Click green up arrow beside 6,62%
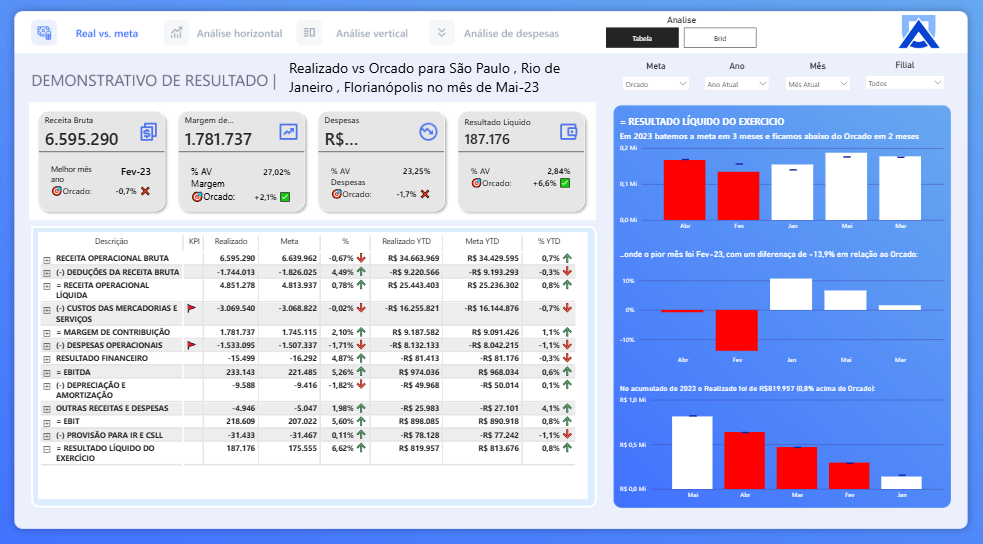The image size is (983, 544). tap(361, 448)
